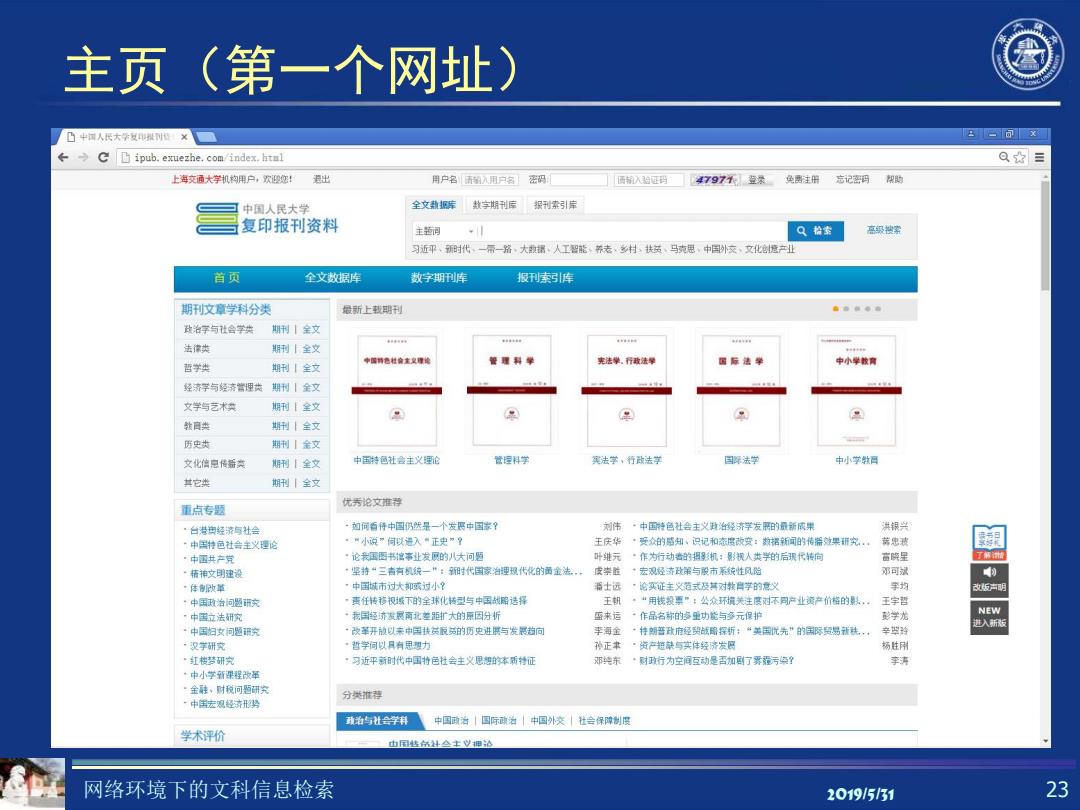This screenshot has width=1080, height=810.
Task: Click the 国际政治 subcategory link
Action: point(499,720)
